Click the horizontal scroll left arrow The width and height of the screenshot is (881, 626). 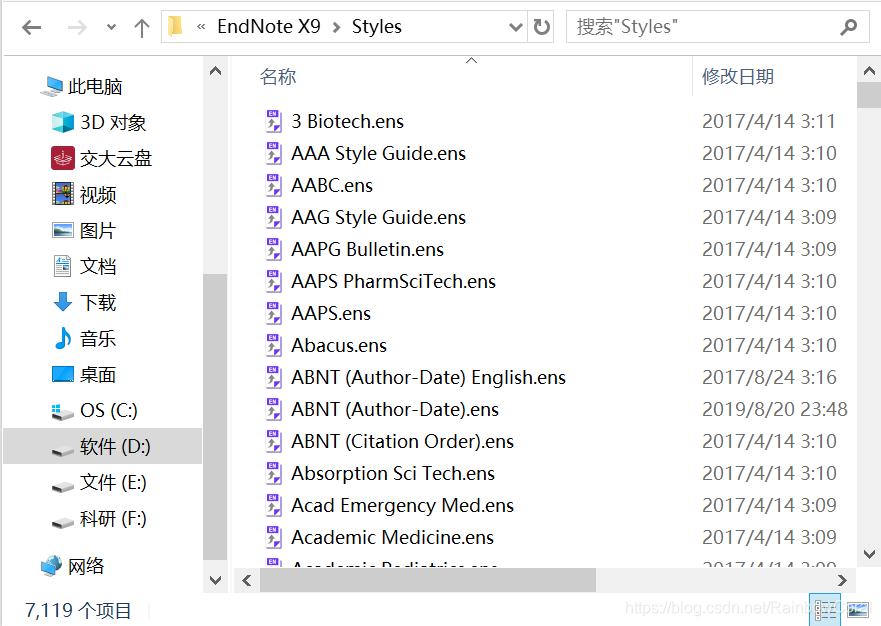coord(247,580)
